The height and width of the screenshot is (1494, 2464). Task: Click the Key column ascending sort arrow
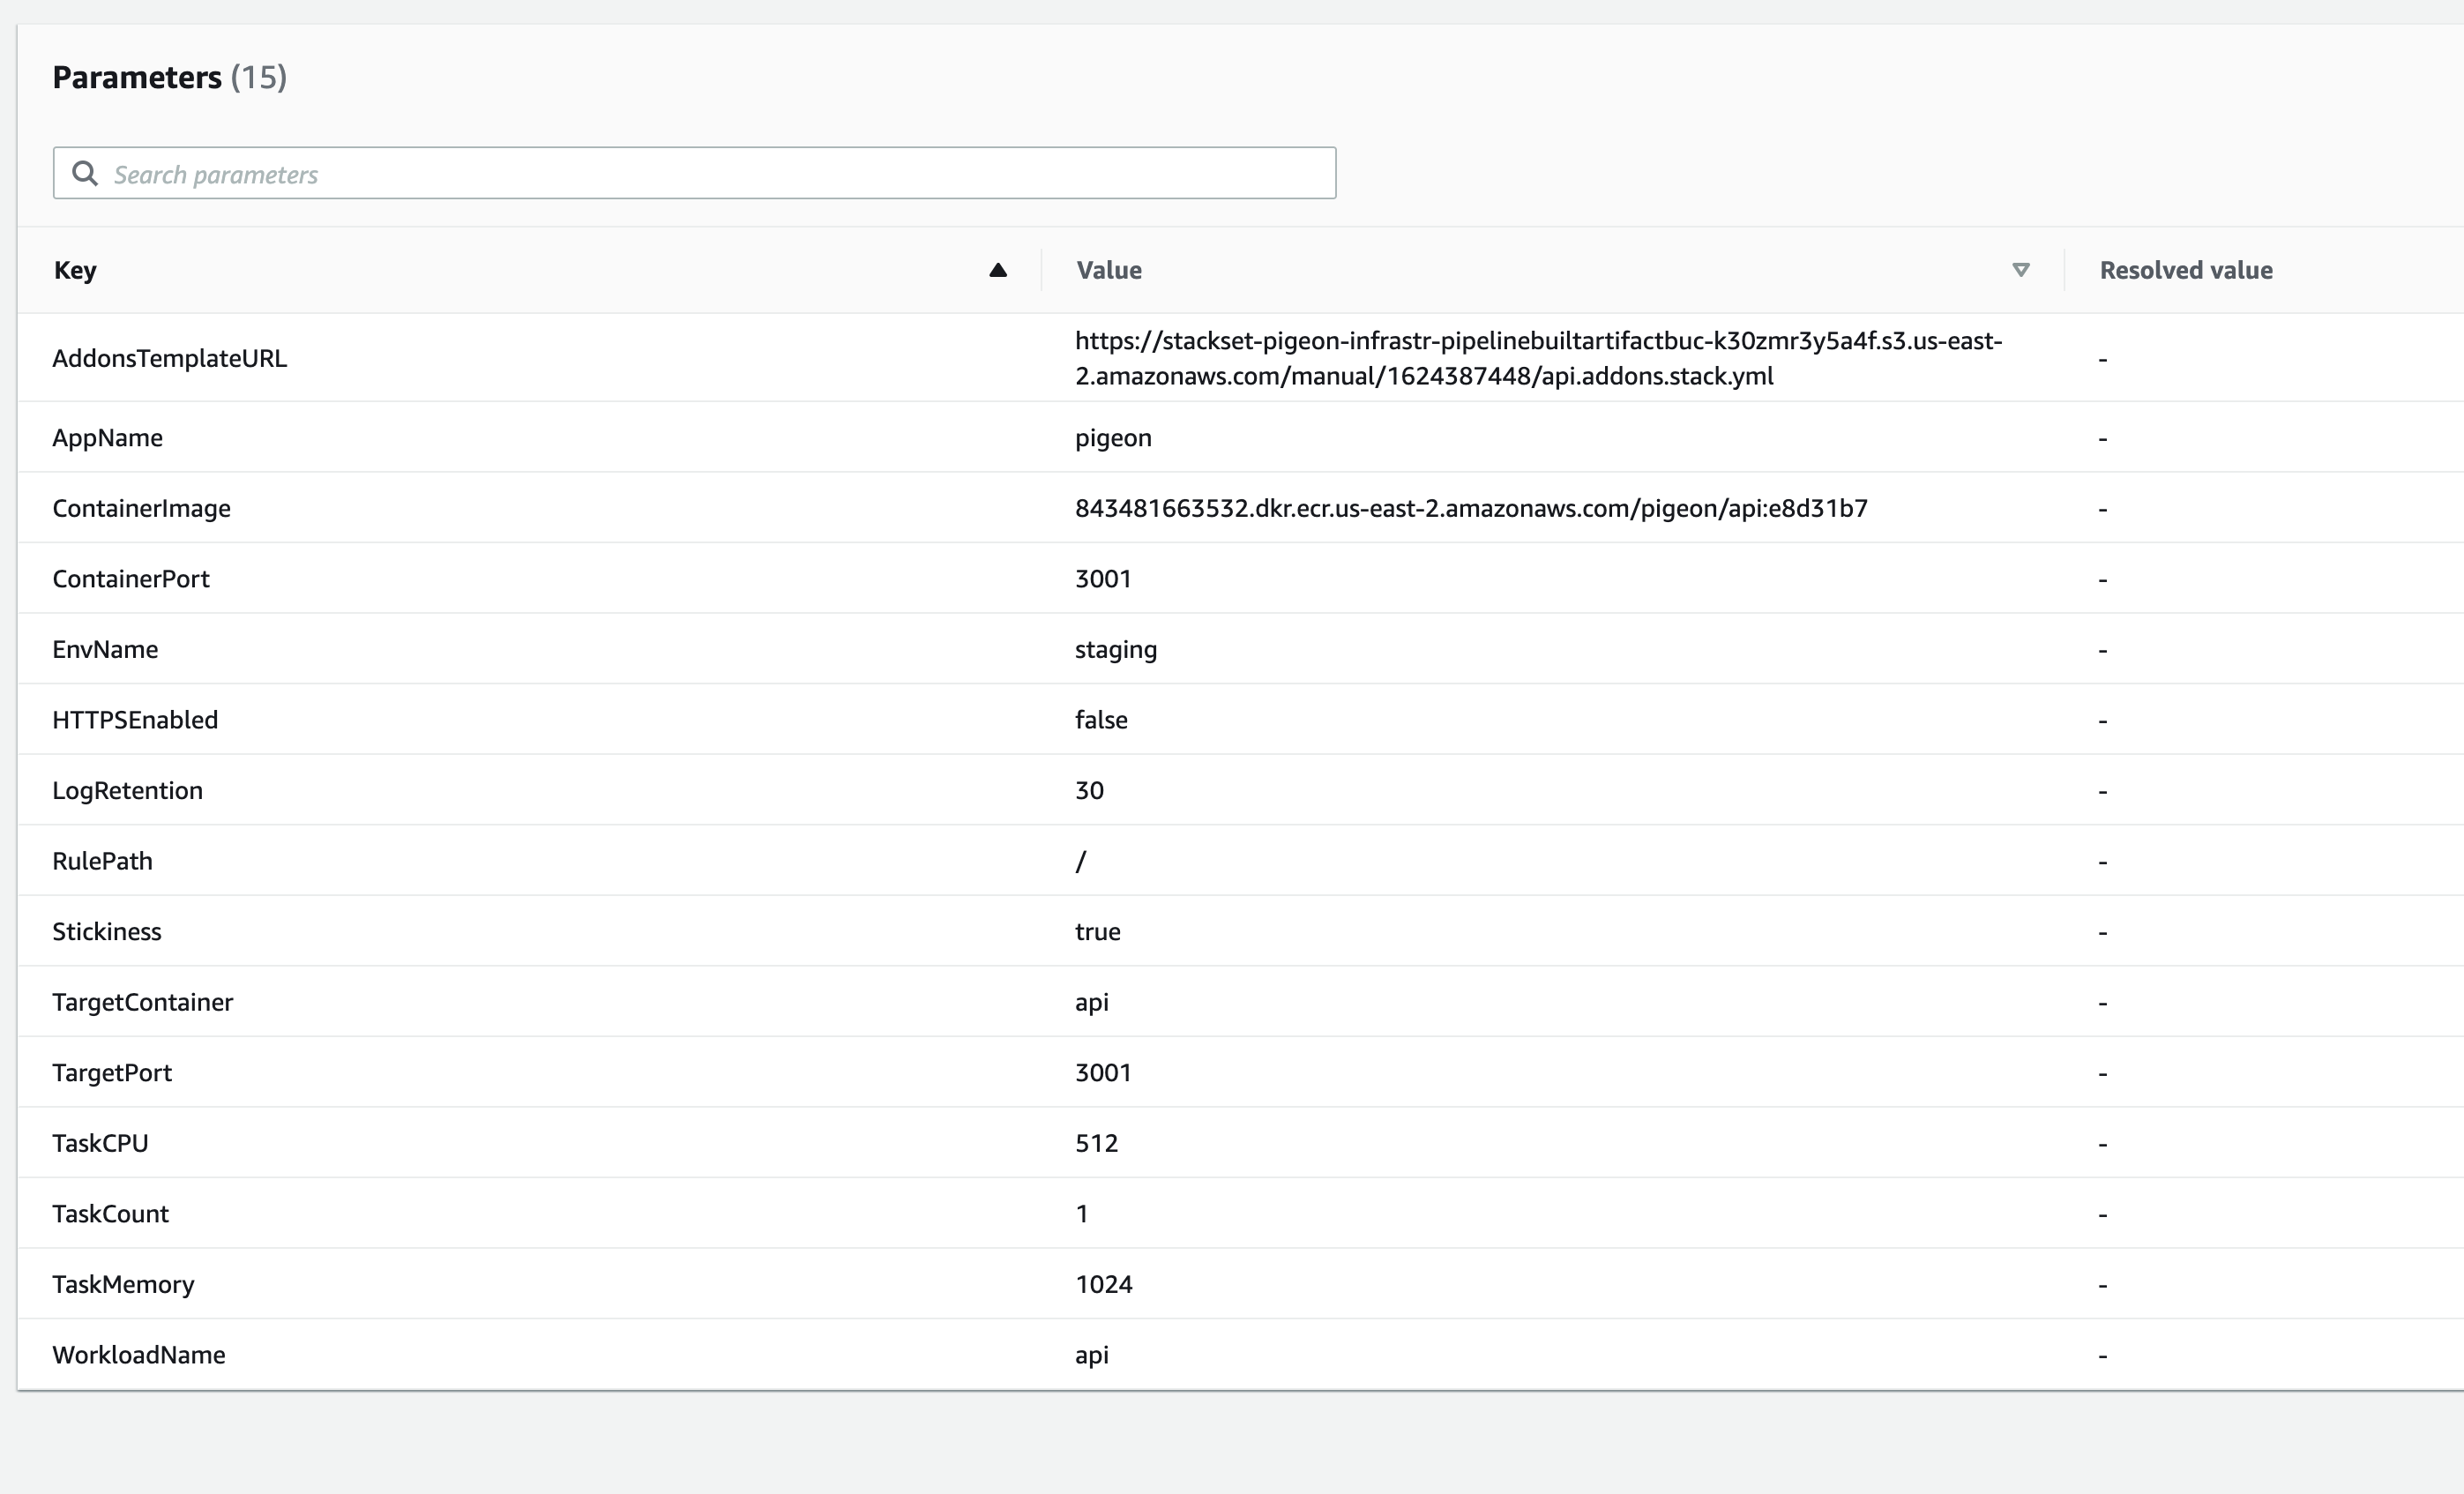tap(997, 270)
